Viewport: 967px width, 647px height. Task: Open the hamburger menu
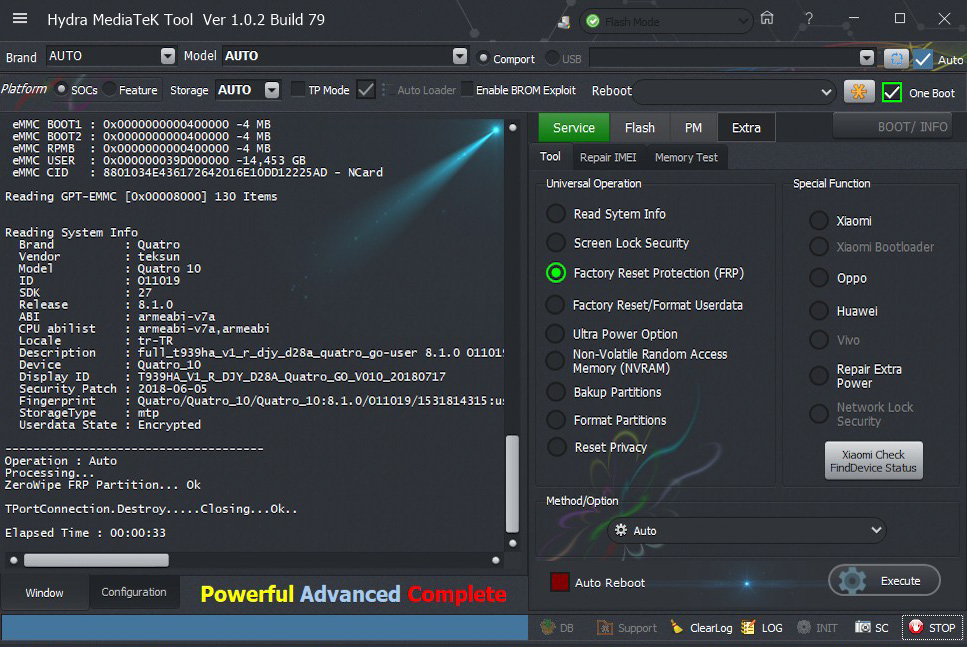(x=20, y=19)
